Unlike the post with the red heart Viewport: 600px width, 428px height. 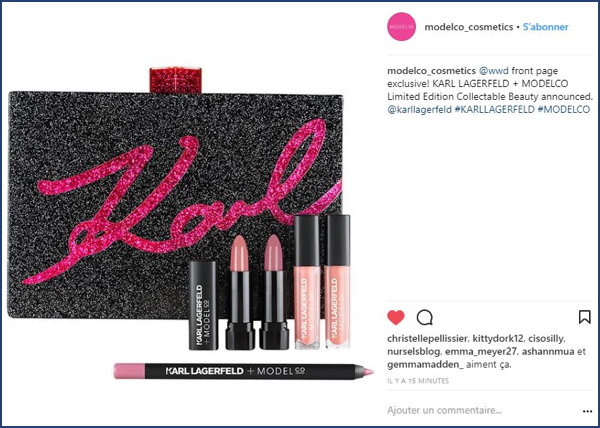coord(396,317)
